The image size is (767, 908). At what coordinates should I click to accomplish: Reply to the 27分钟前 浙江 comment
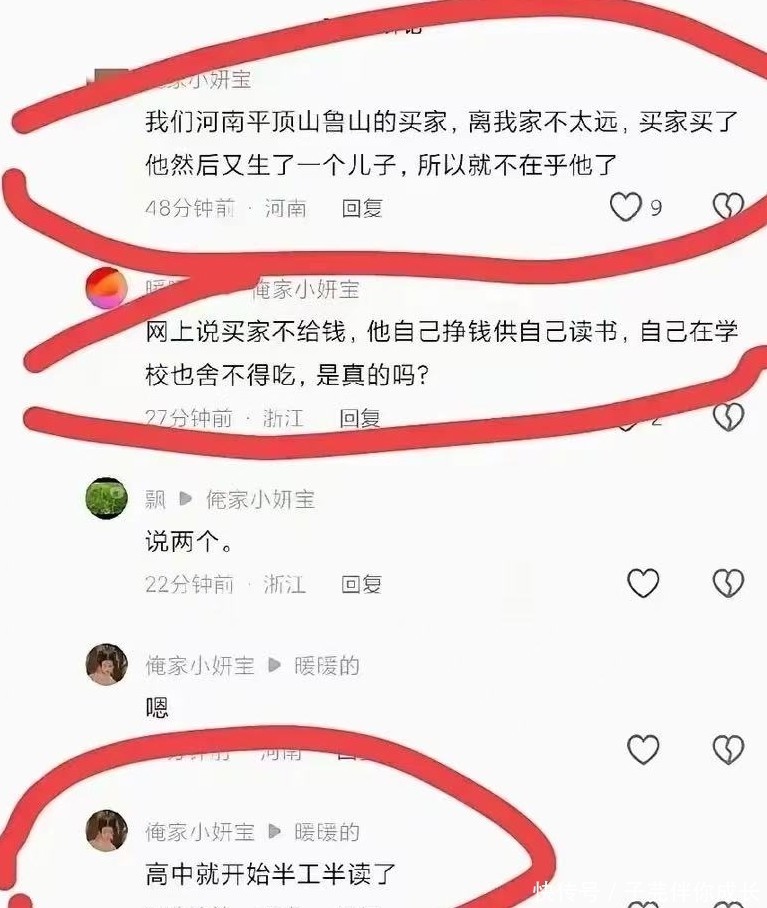[x=359, y=418]
